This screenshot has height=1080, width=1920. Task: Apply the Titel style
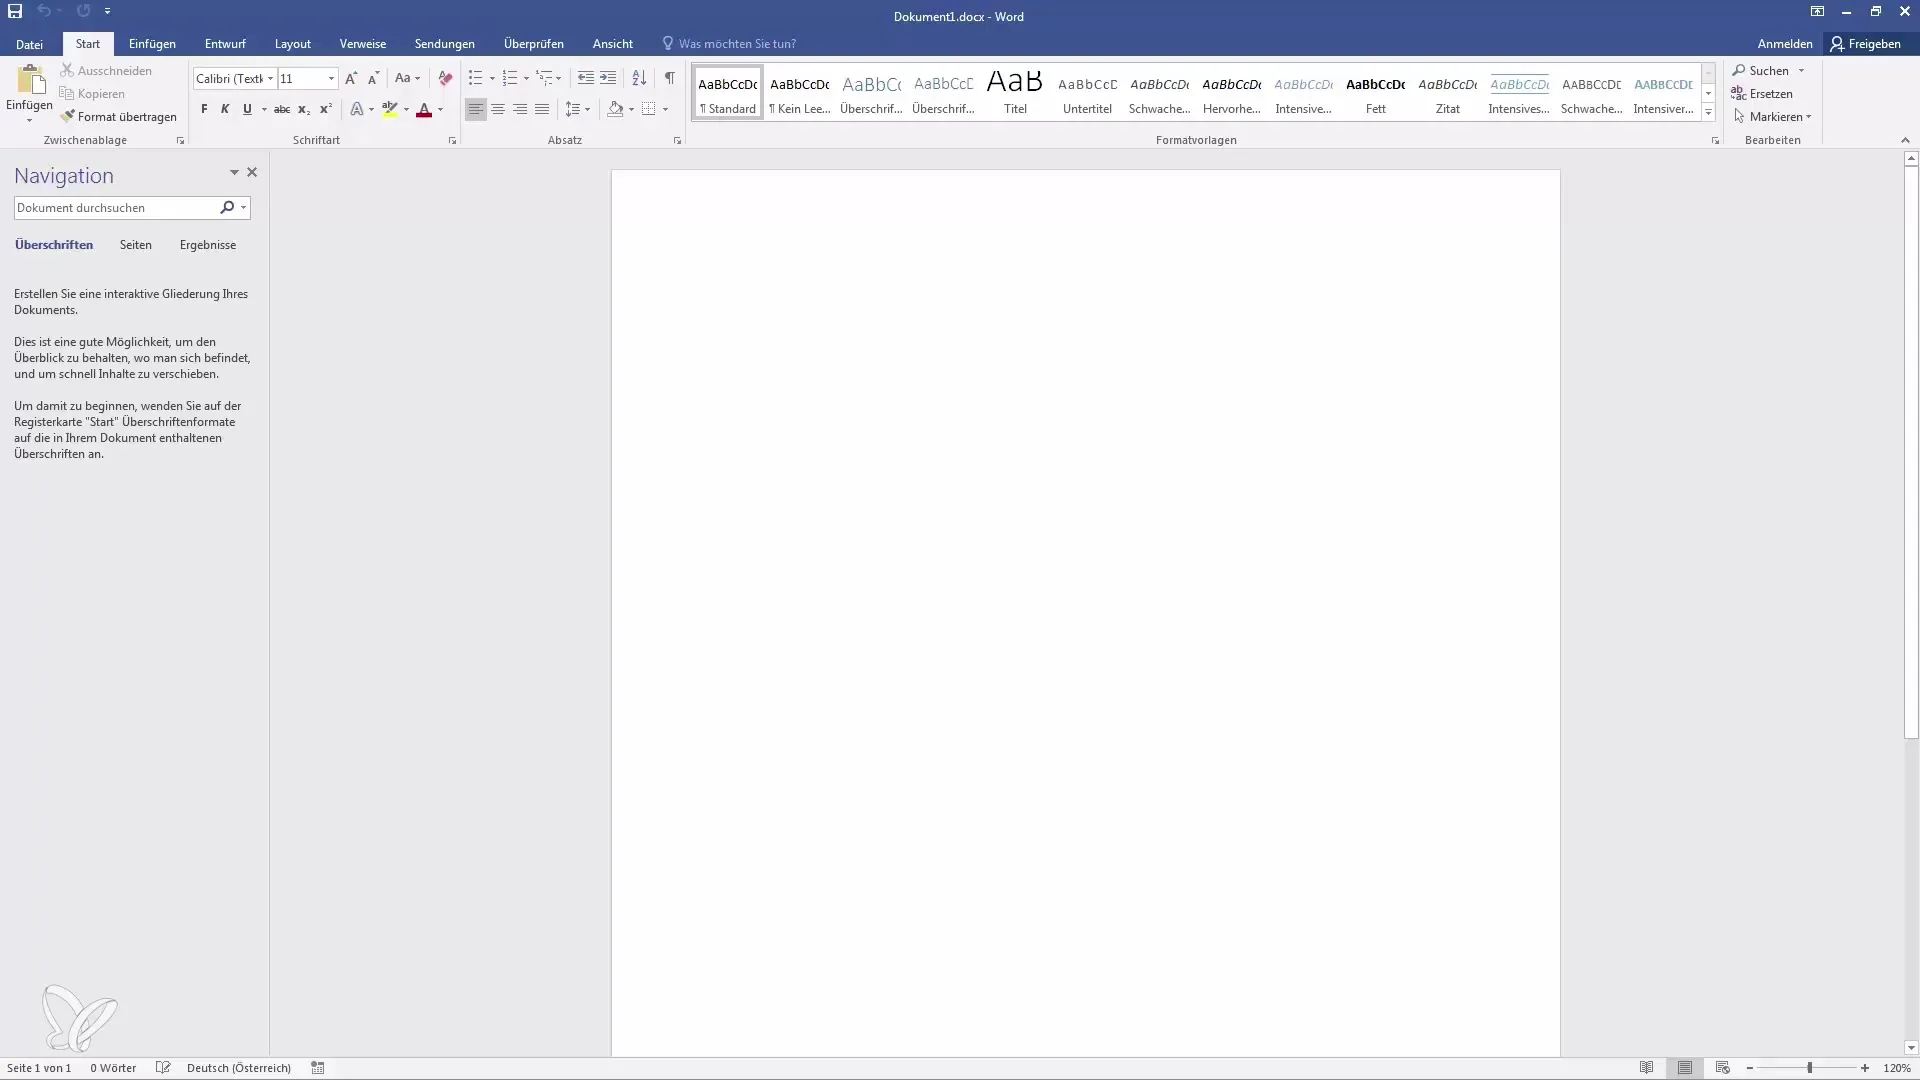(1015, 92)
